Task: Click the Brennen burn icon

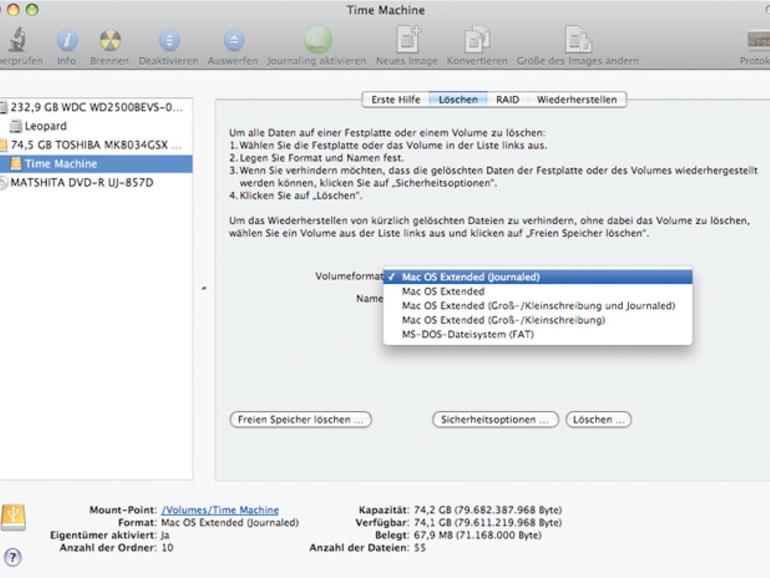Action: pyautogui.click(x=110, y=40)
